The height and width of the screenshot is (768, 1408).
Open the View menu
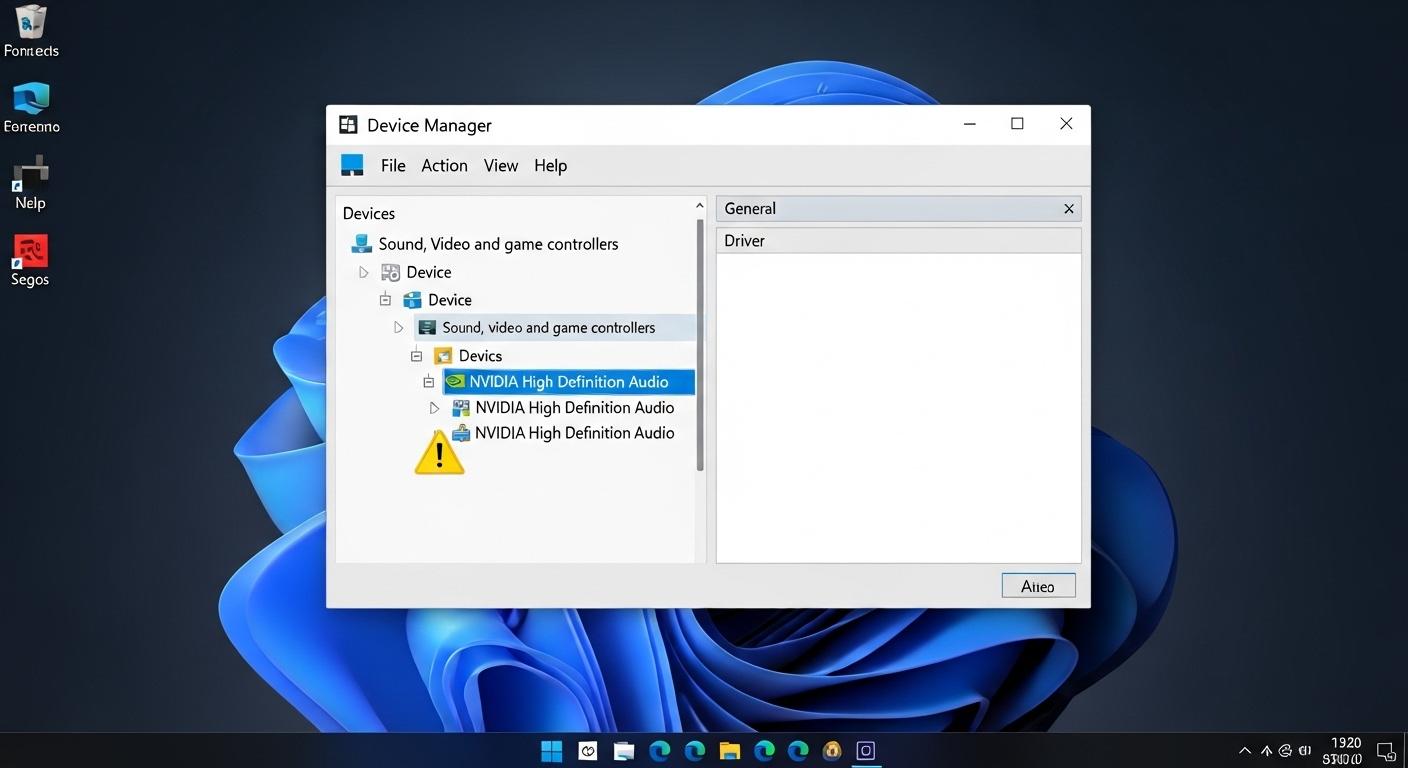(x=500, y=165)
